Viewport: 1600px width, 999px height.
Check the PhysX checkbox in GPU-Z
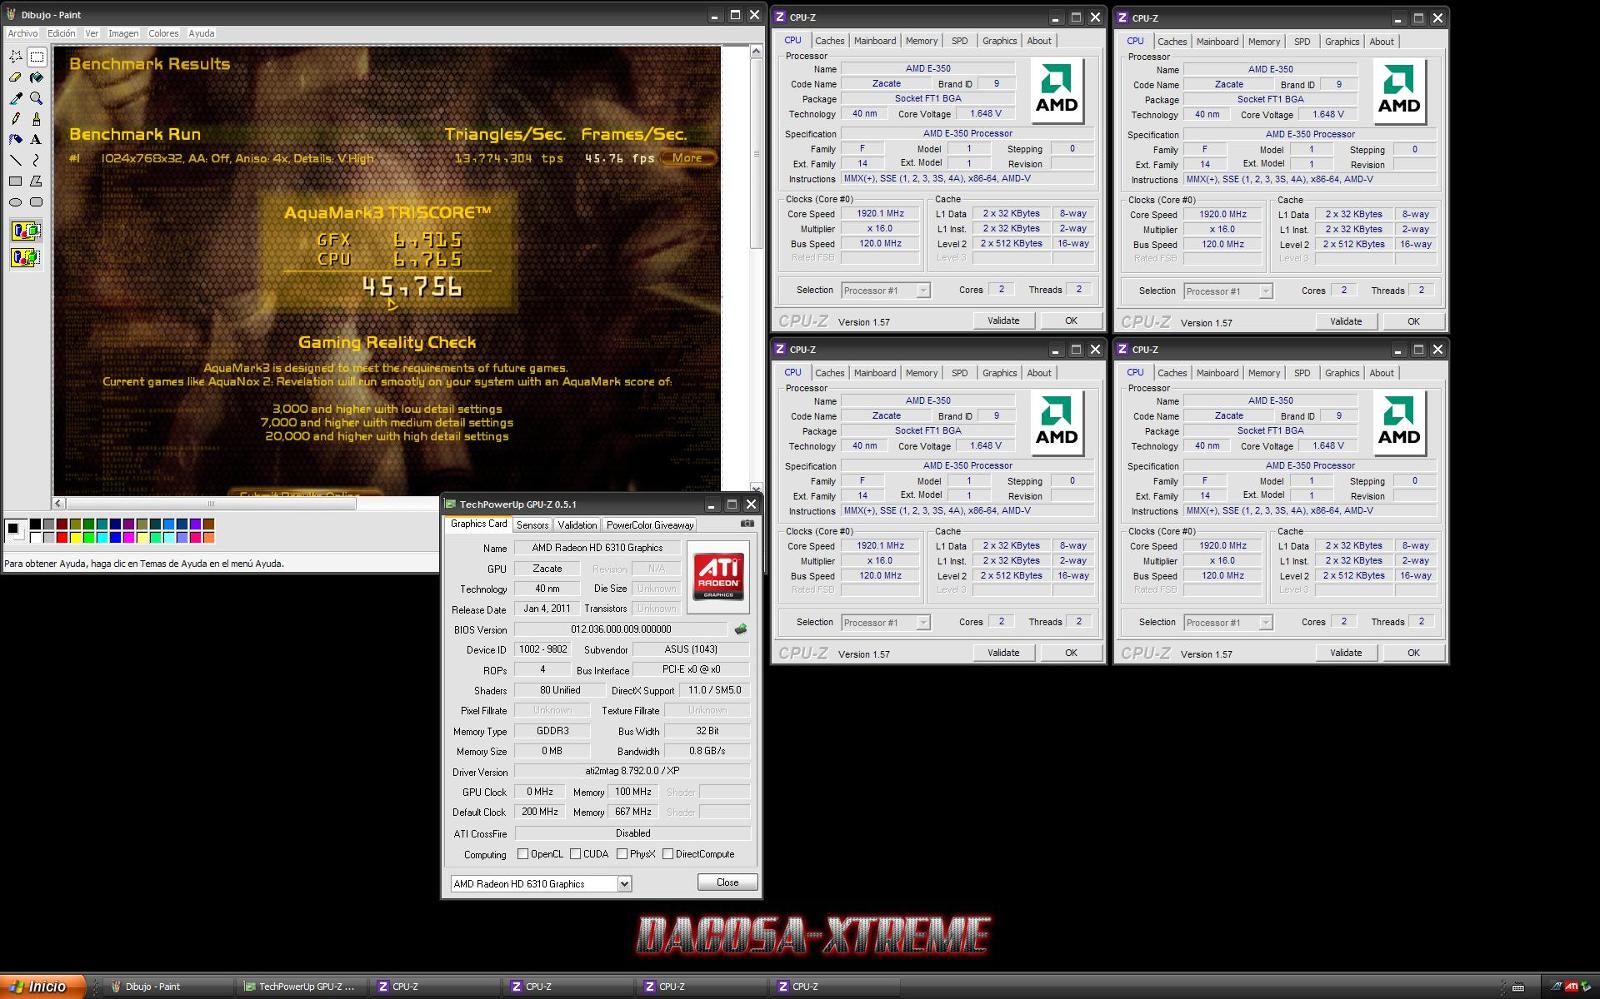(622, 854)
